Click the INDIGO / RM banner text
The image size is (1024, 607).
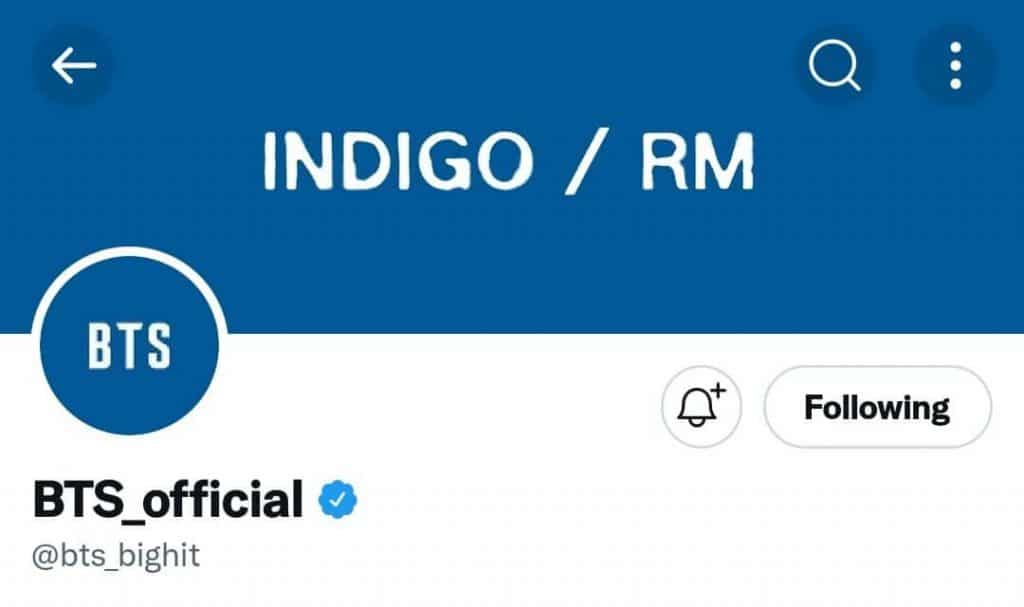pyautogui.click(x=509, y=161)
